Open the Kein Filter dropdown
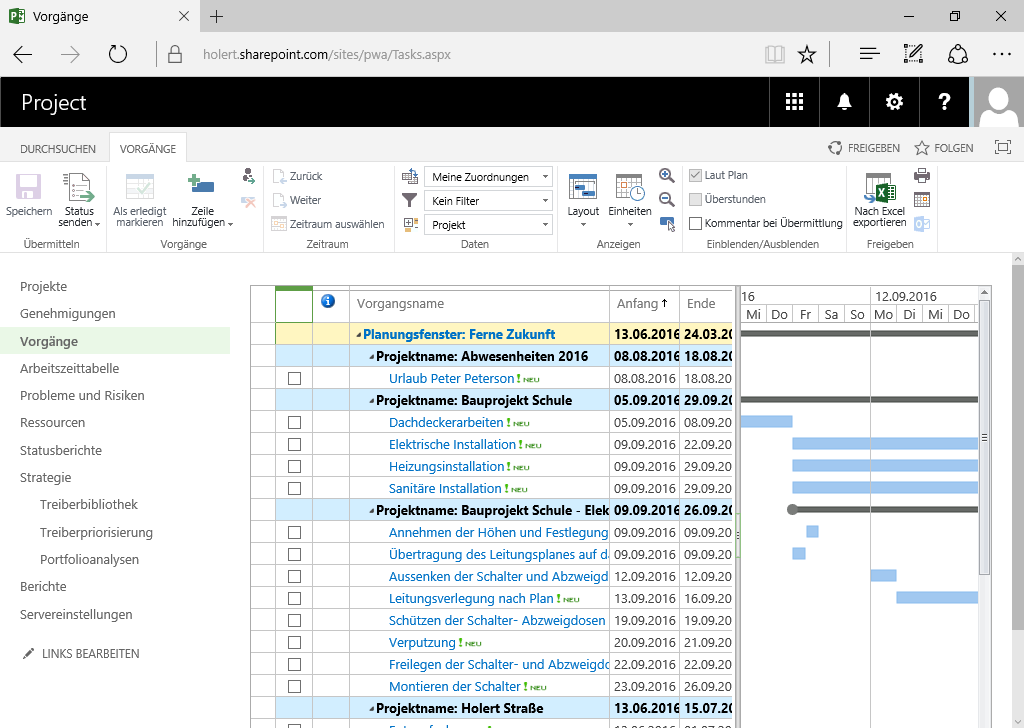 (x=488, y=201)
